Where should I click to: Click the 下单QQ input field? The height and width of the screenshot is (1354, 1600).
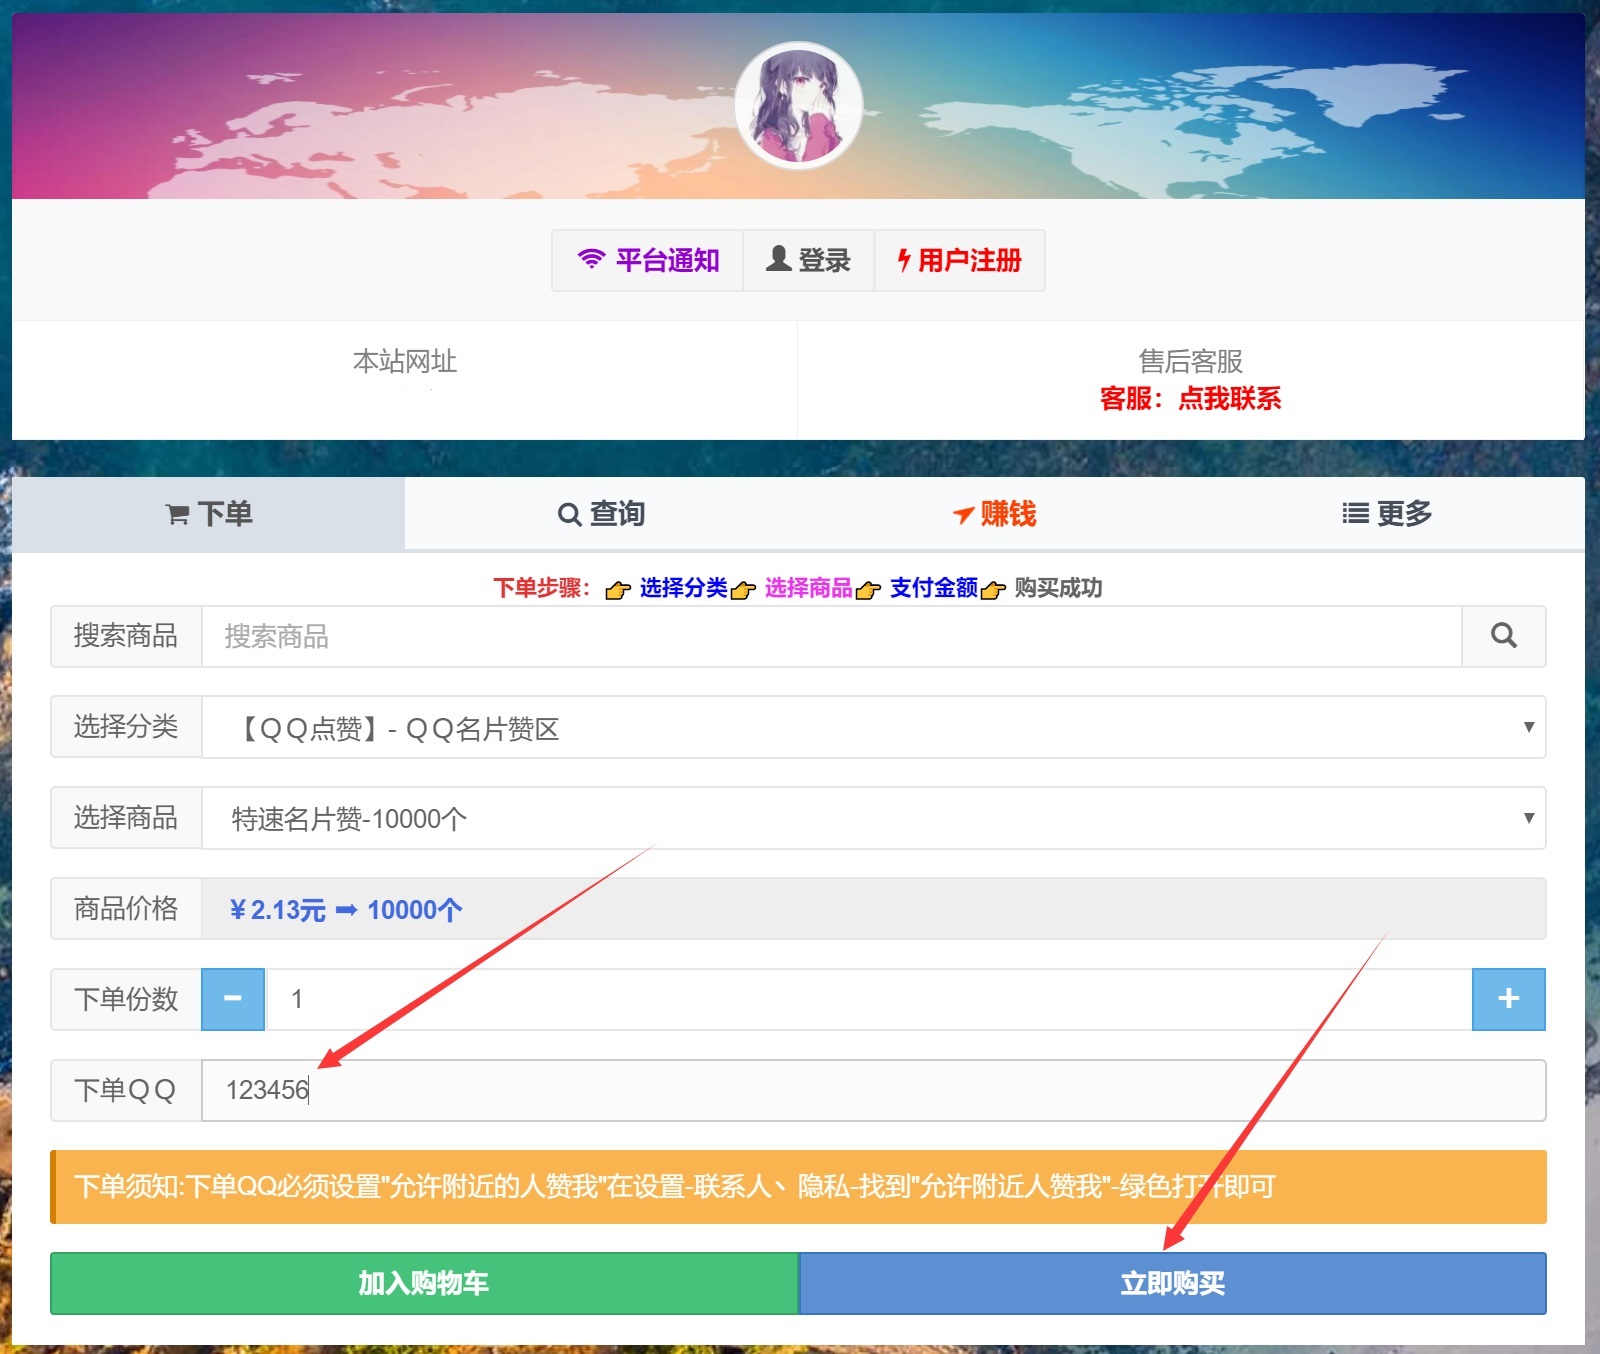point(873,1090)
